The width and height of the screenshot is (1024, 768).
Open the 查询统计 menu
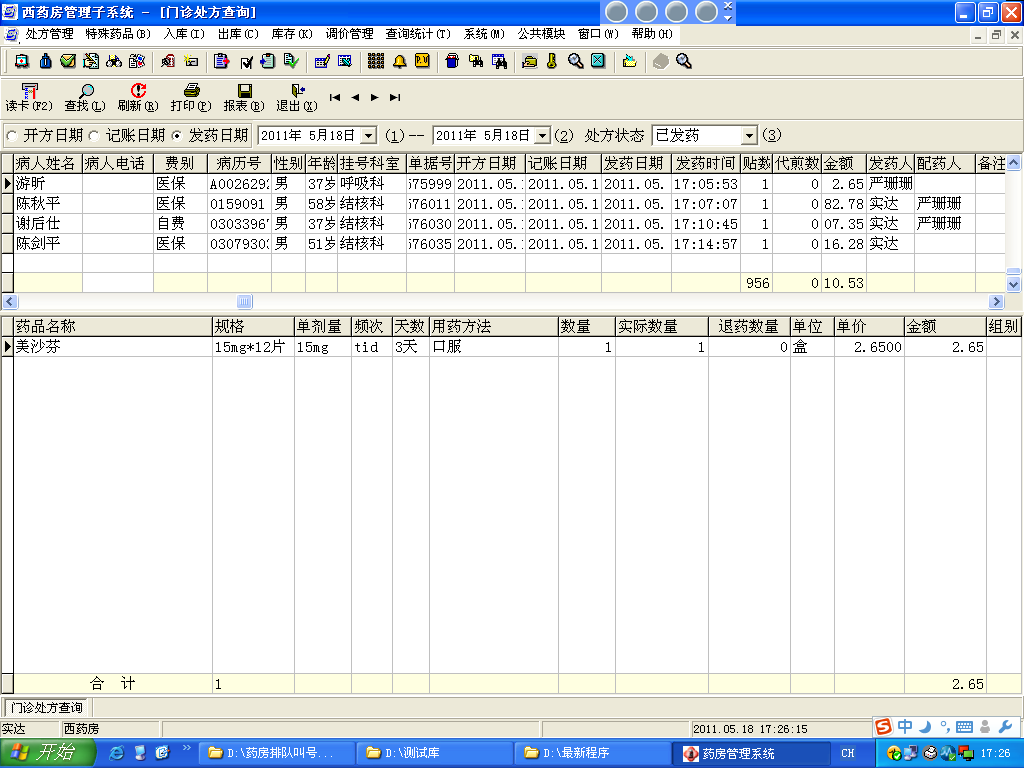click(x=417, y=34)
